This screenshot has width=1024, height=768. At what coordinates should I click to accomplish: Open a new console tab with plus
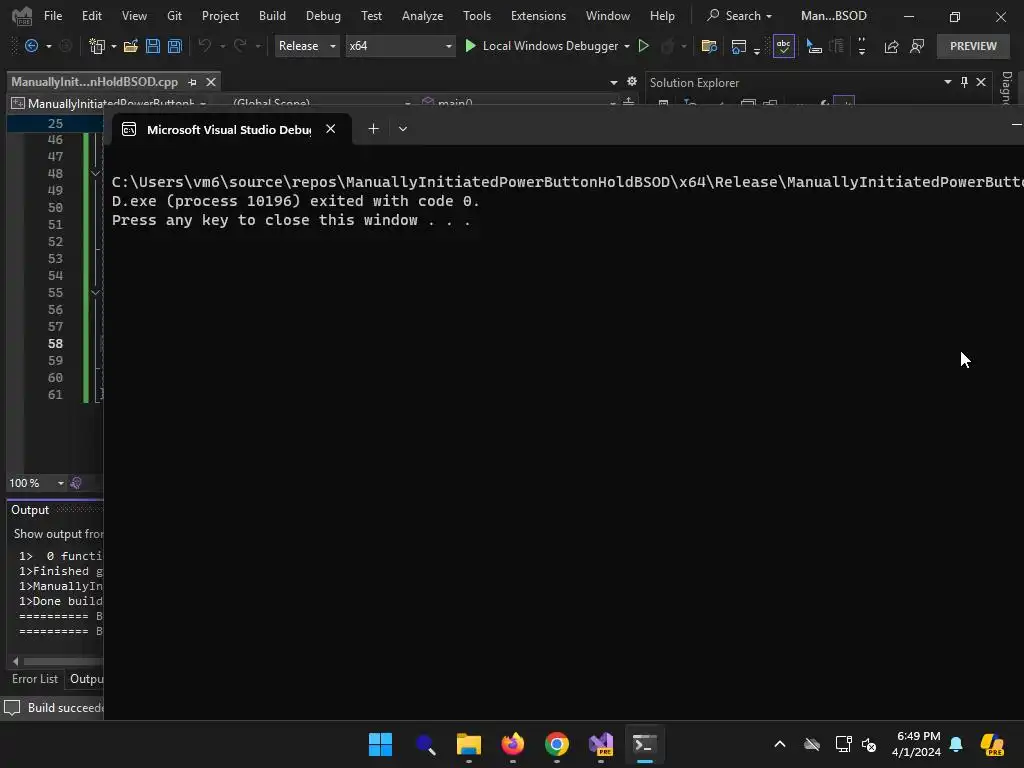point(374,129)
